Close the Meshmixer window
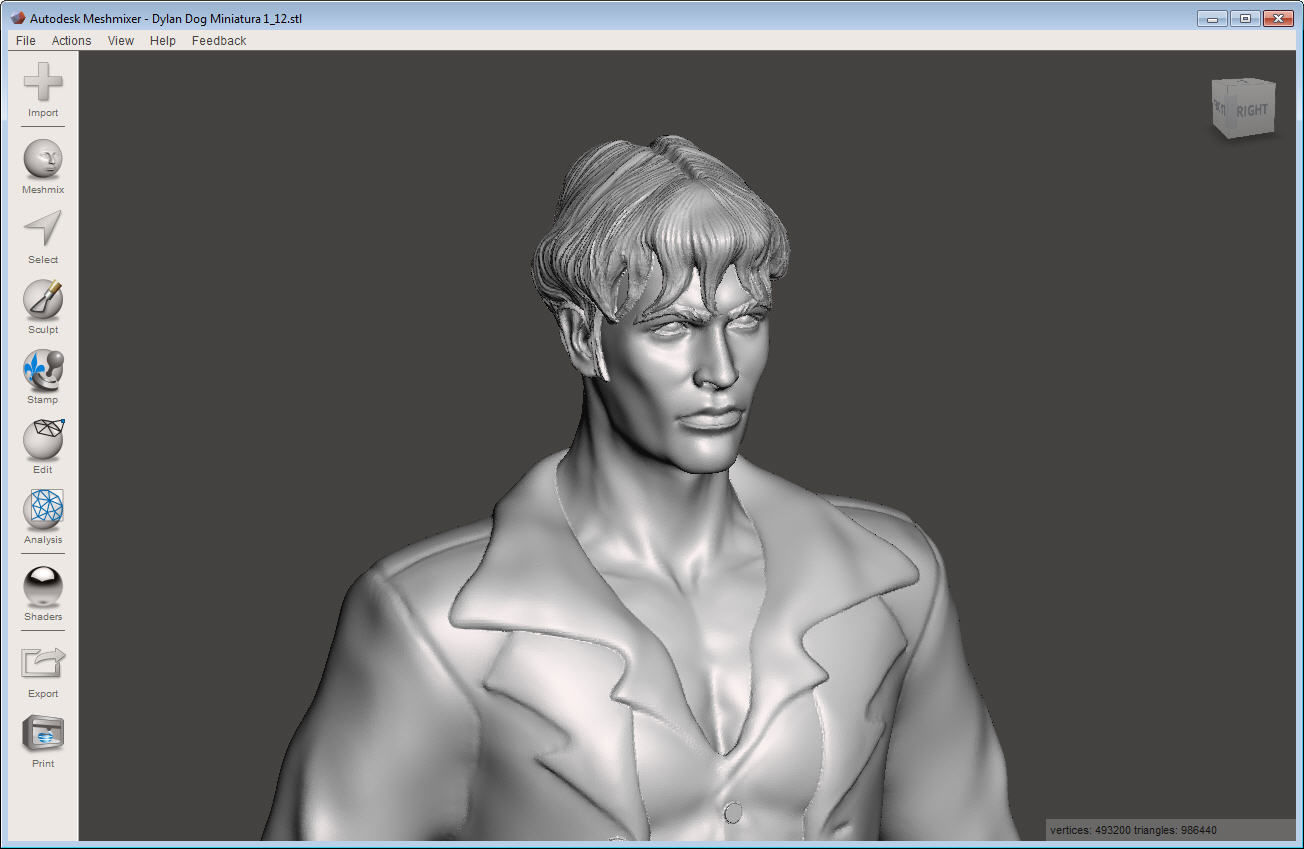Screen dimensions: 1304x849 point(1278,18)
